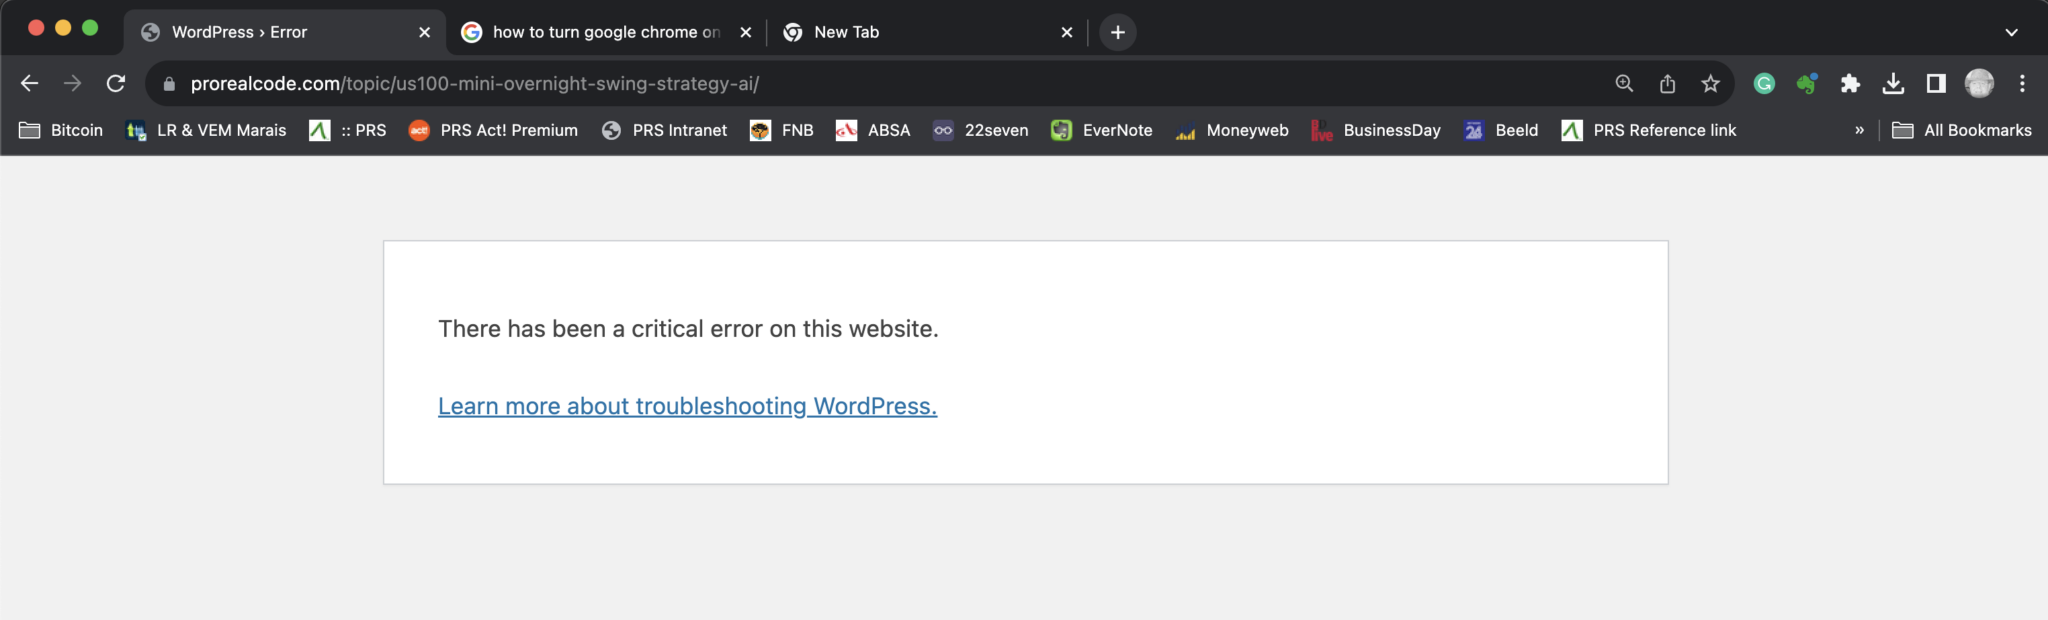Viewport: 2048px width, 620px height.
Task: Open PRS Intranet bookmark
Action: click(x=664, y=130)
